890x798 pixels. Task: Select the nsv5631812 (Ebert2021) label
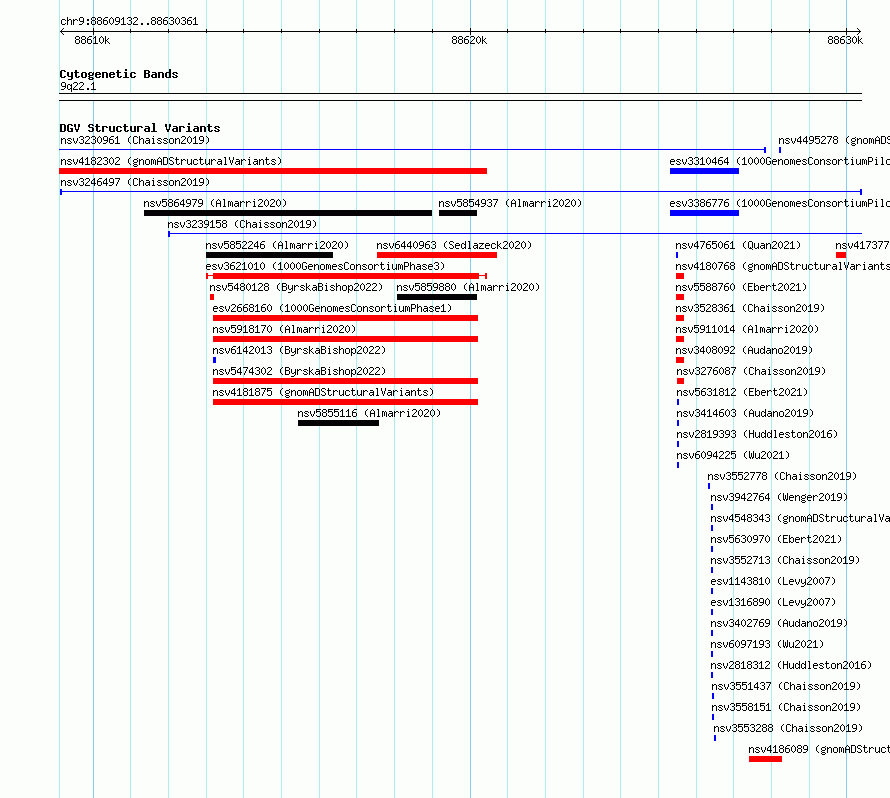click(742, 392)
